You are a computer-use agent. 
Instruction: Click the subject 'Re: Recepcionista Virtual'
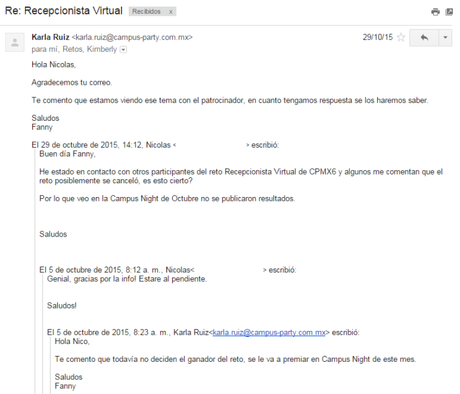[x=64, y=11]
